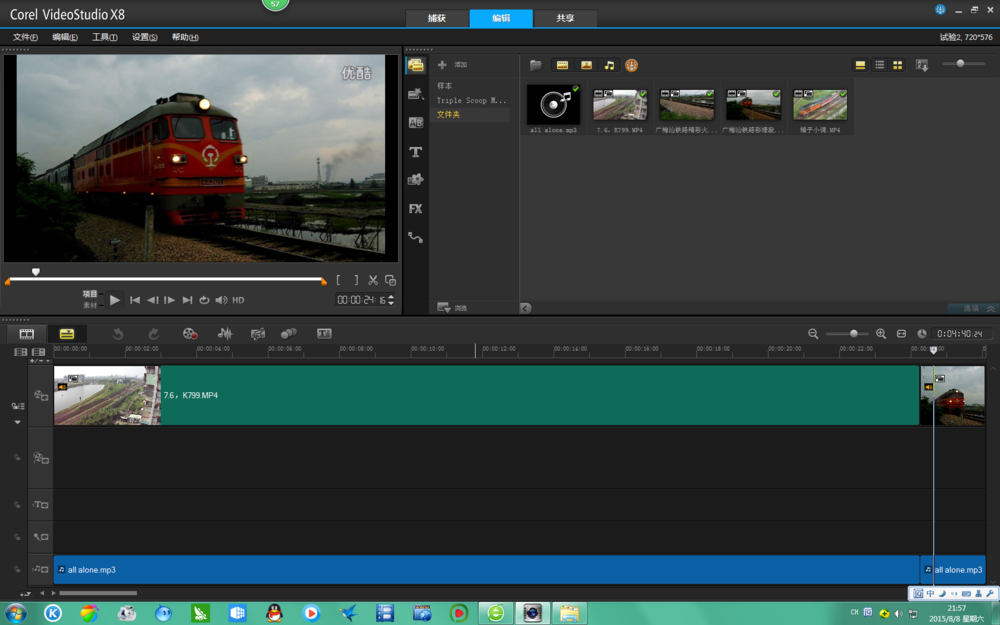
Task: Open the 设置 Settings menu
Action: 145,37
